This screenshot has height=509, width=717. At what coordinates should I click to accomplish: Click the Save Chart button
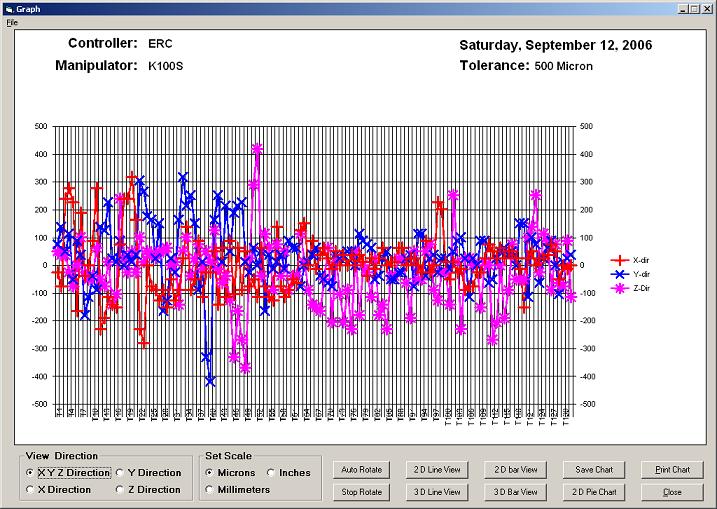[x=594, y=470]
